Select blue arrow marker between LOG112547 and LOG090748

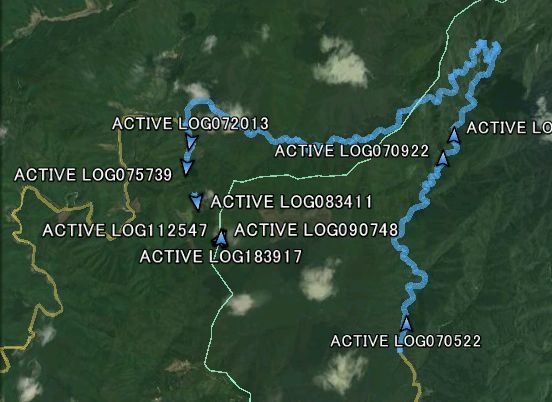click(x=220, y=238)
